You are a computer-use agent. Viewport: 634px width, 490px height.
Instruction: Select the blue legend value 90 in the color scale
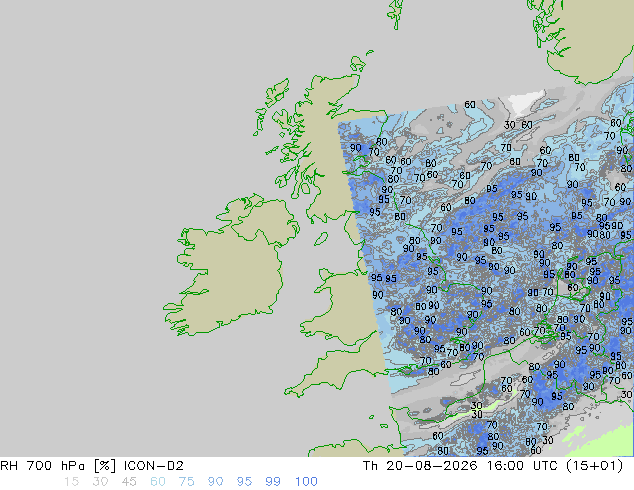(x=215, y=482)
